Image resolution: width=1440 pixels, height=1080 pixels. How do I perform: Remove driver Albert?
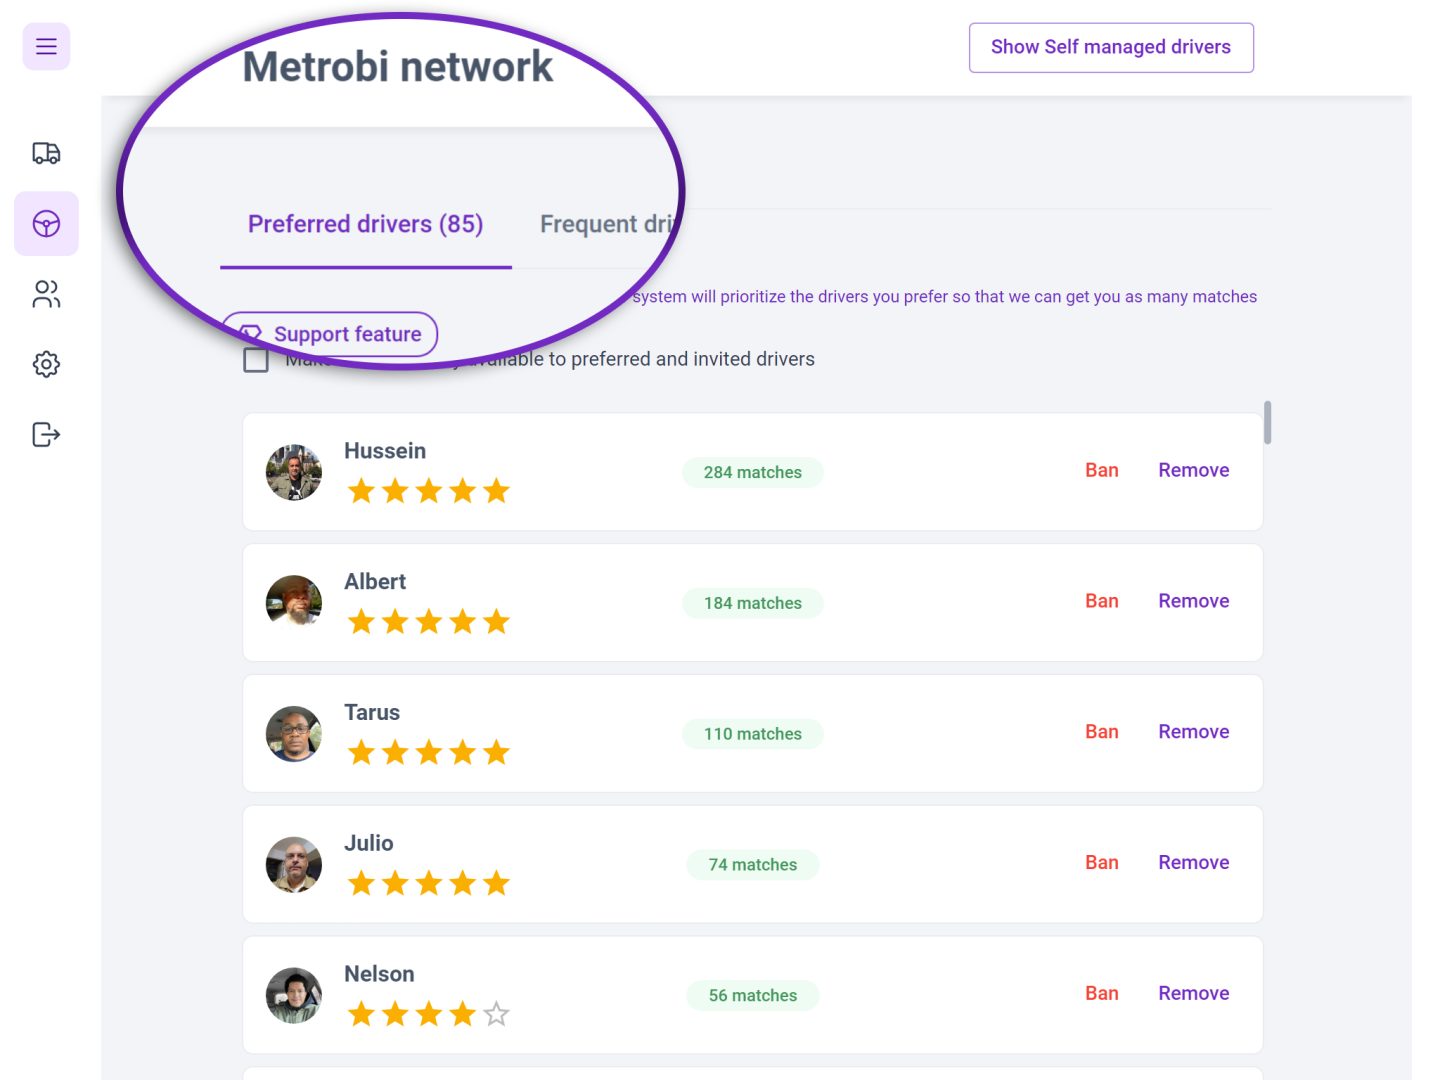point(1193,600)
